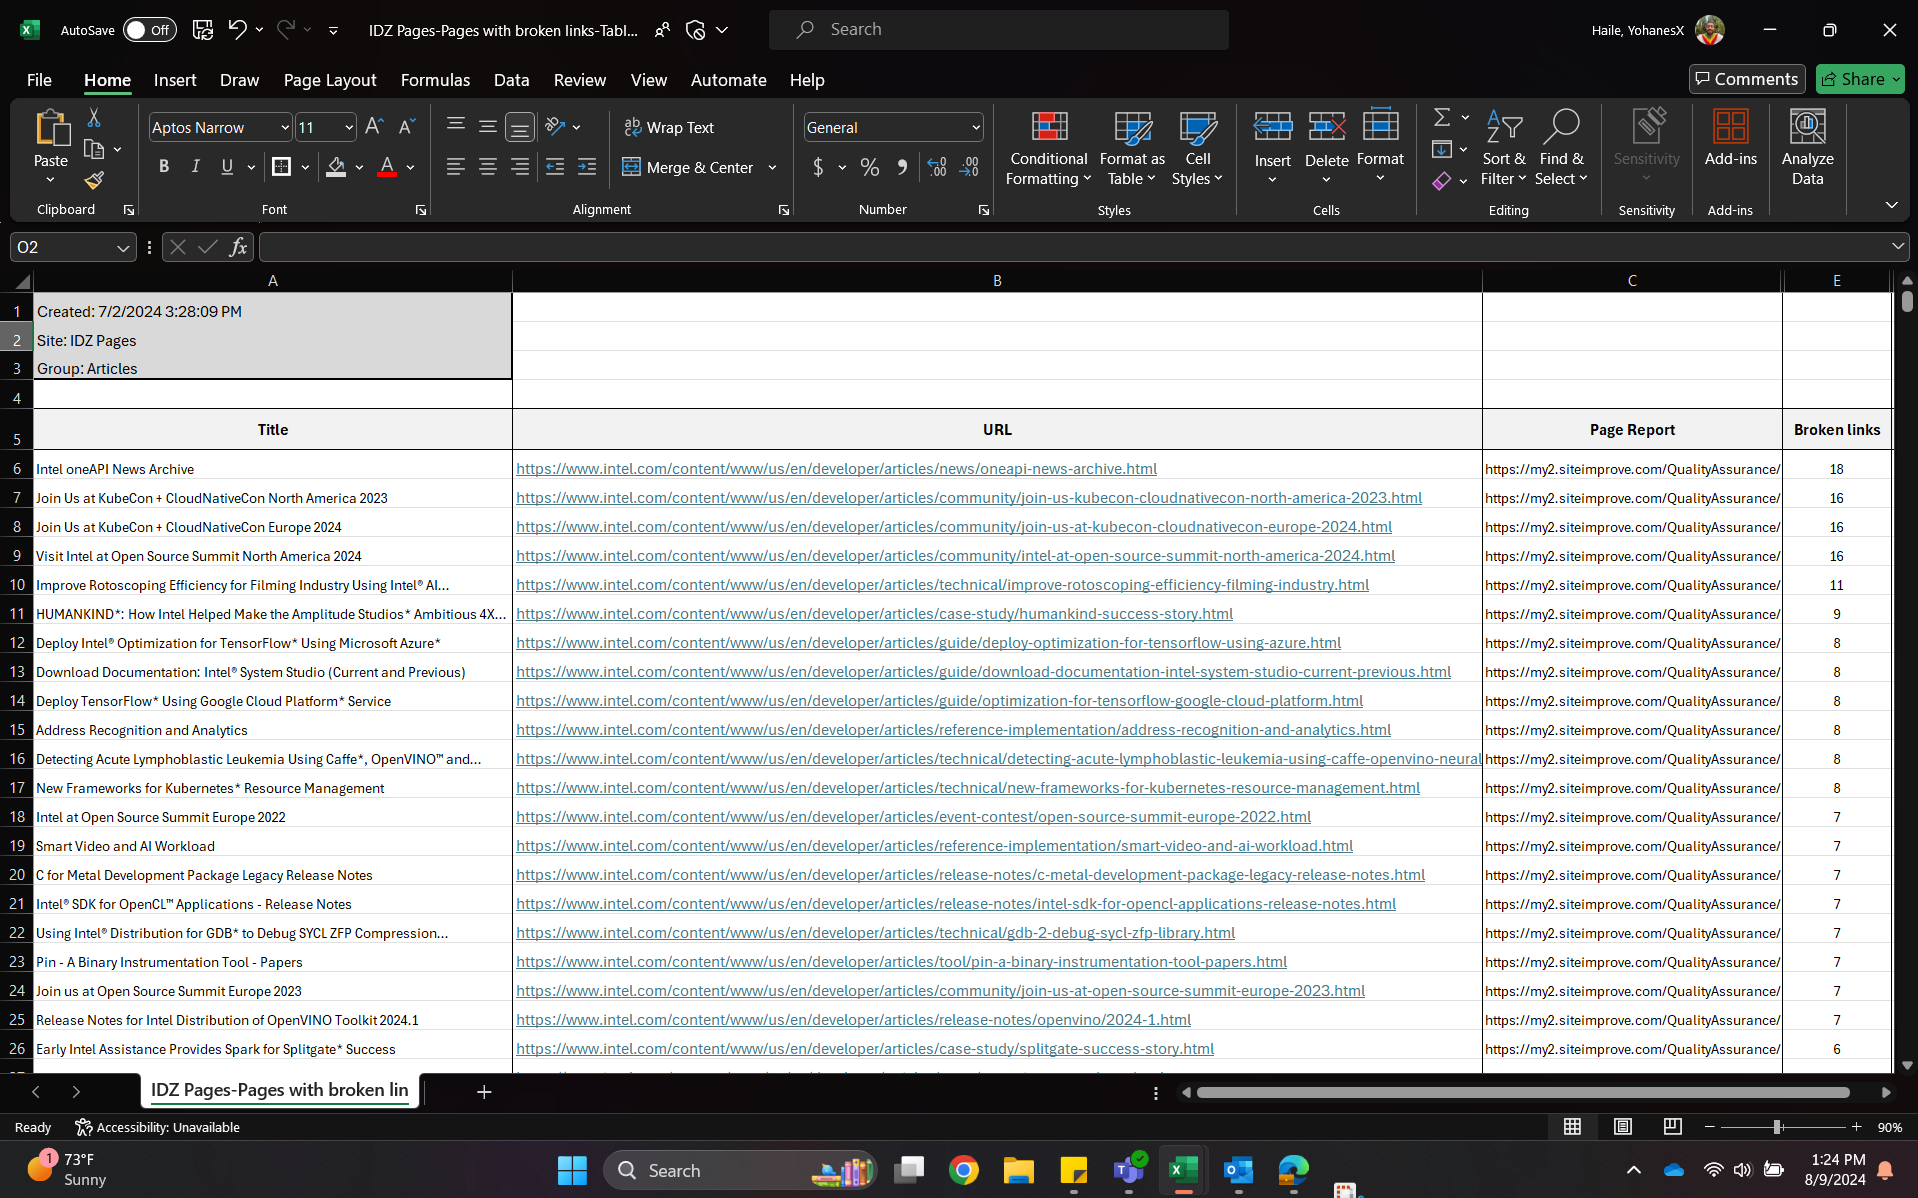The height and width of the screenshot is (1198, 1918).
Task: Open Find & Select menu
Action: point(1561,148)
